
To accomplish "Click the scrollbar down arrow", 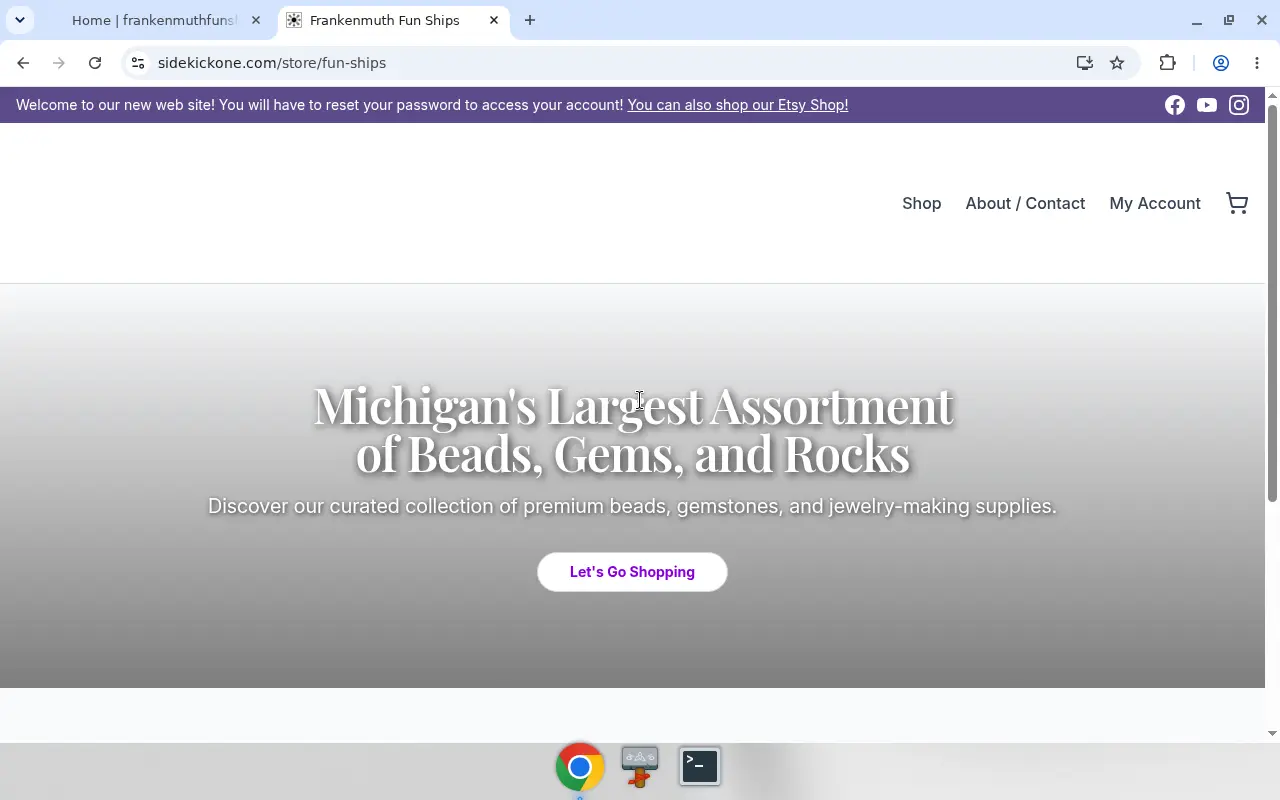I will coord(1272,733).
